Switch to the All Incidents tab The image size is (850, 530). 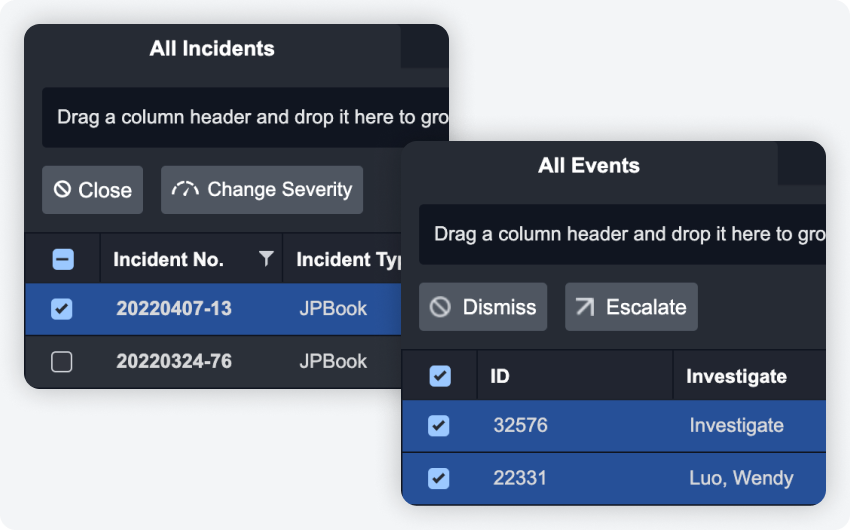coord(212,48)
